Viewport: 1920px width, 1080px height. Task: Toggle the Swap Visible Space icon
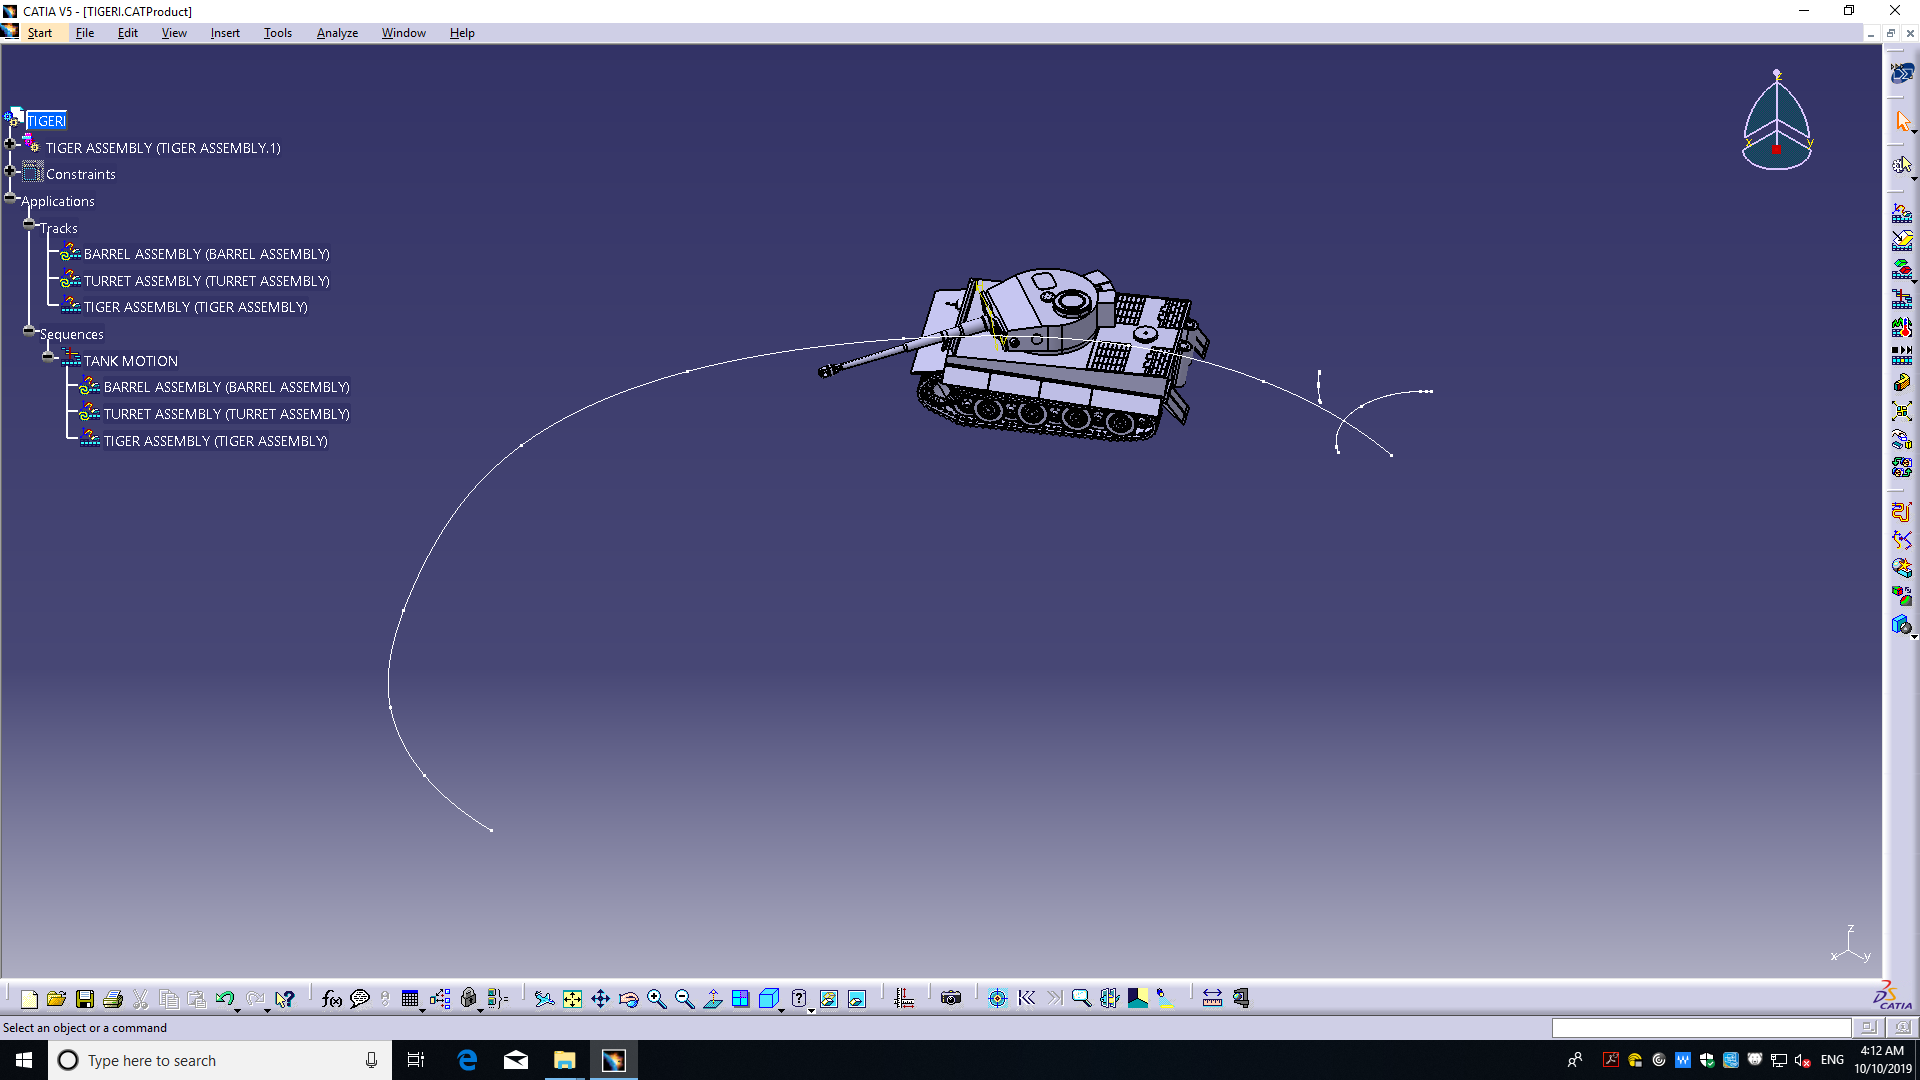coord(857,998)
